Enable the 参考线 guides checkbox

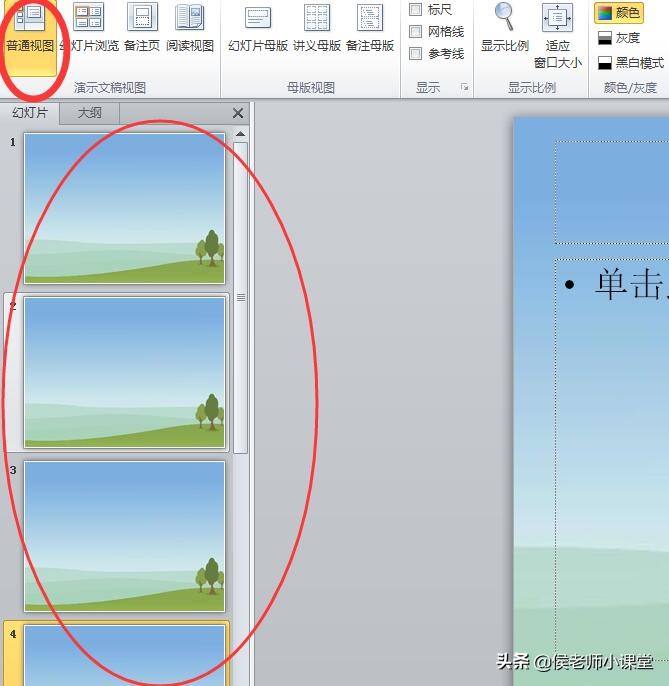(x=416, y=54)
